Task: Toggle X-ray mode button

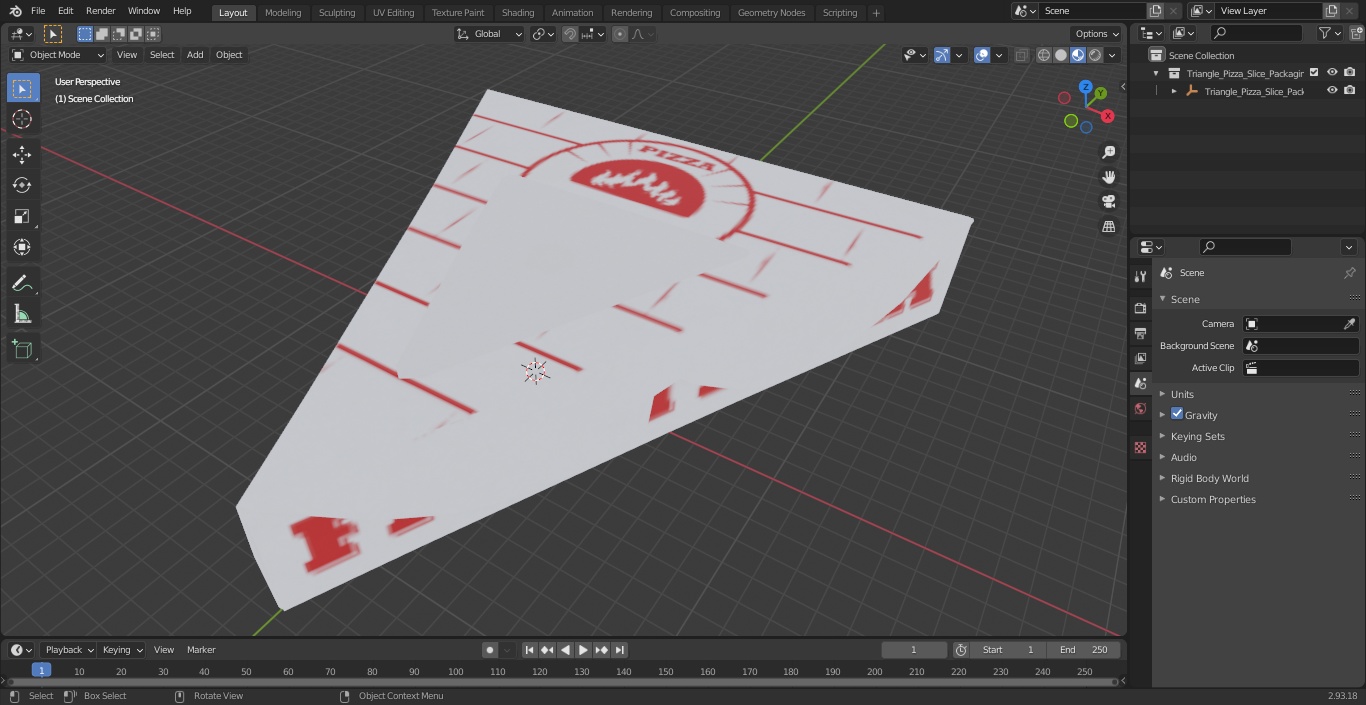Action: 1021,55
